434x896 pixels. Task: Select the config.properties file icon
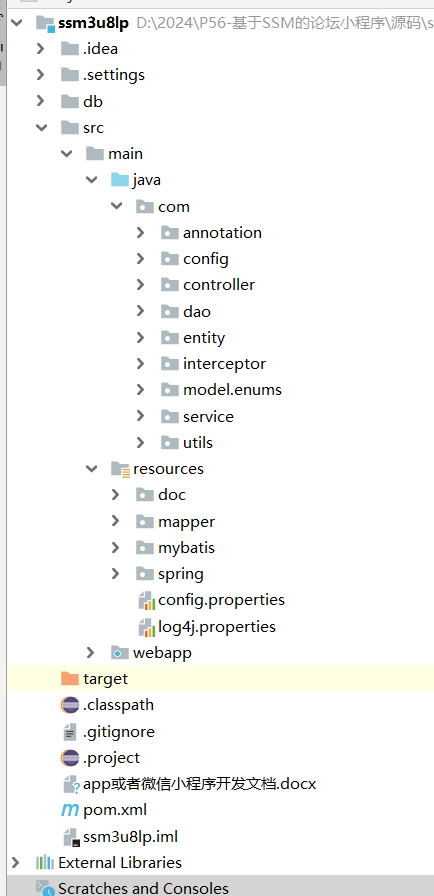(147, 601)
